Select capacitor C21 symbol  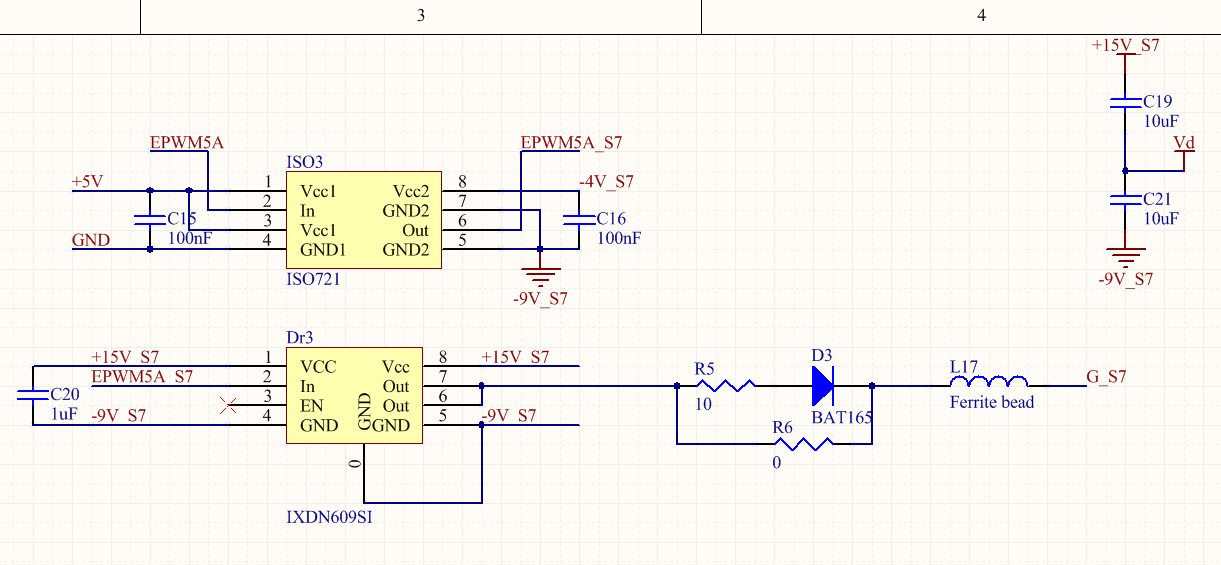tap(1126, 200)
